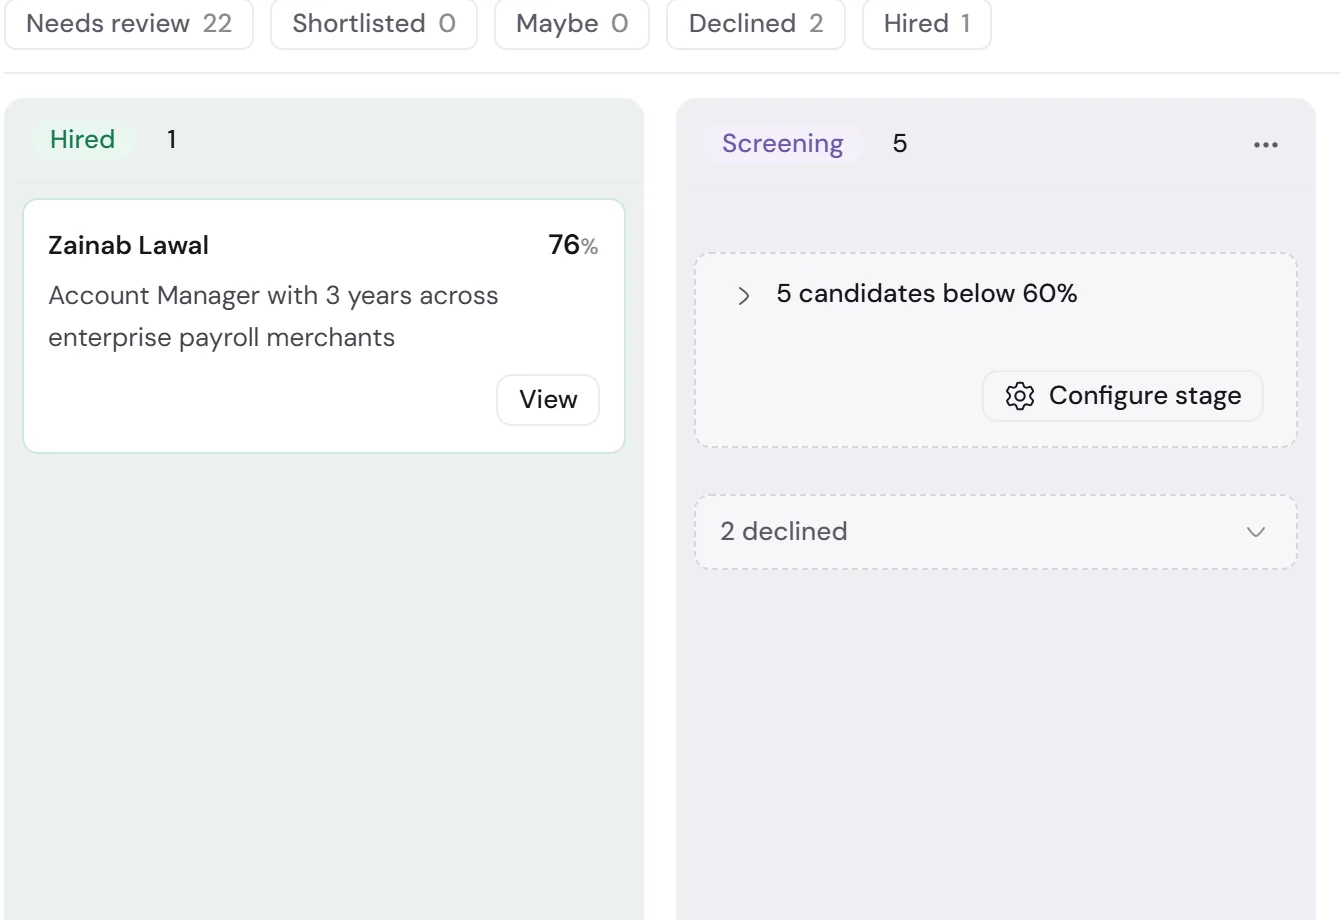Open the Screening column three-dot menu
Screen dimensions: 1340x920
point(1265,145)
